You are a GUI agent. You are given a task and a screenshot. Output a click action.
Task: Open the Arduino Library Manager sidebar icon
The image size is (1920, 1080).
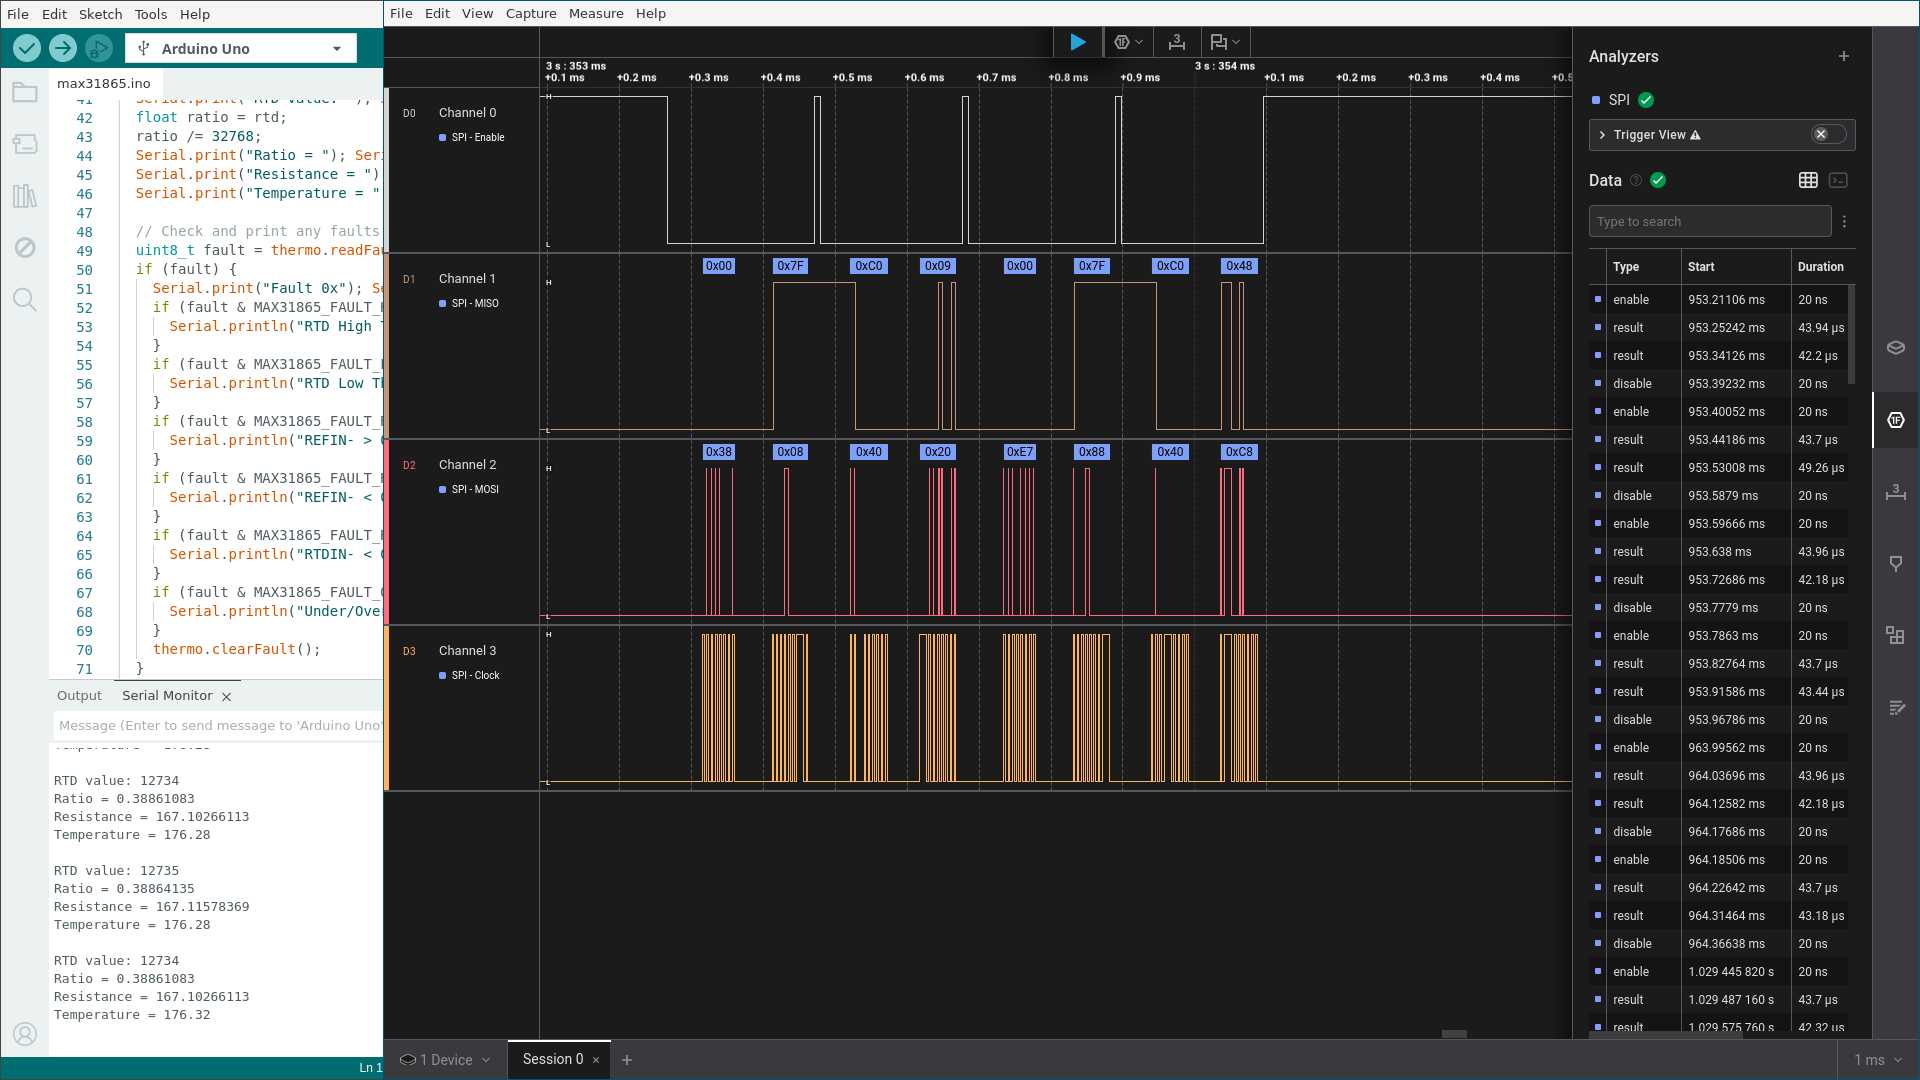point(25,196)
